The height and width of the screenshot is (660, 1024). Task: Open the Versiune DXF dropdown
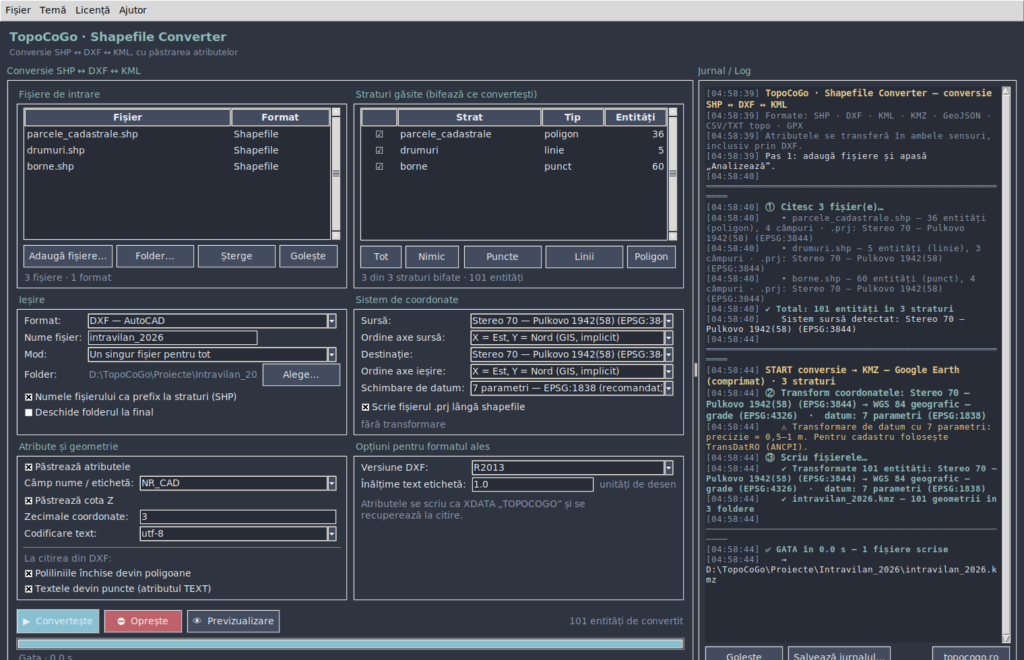tap(572, 467)
